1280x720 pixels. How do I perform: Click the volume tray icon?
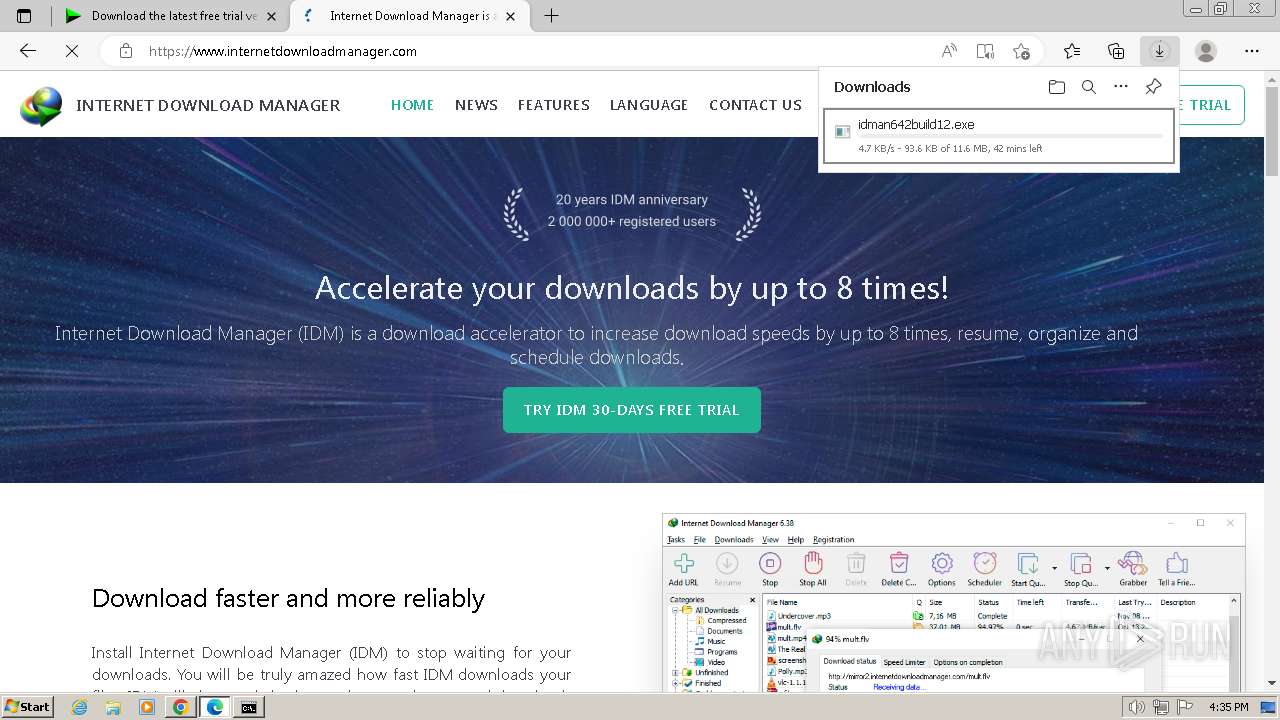click(1136, 707)
